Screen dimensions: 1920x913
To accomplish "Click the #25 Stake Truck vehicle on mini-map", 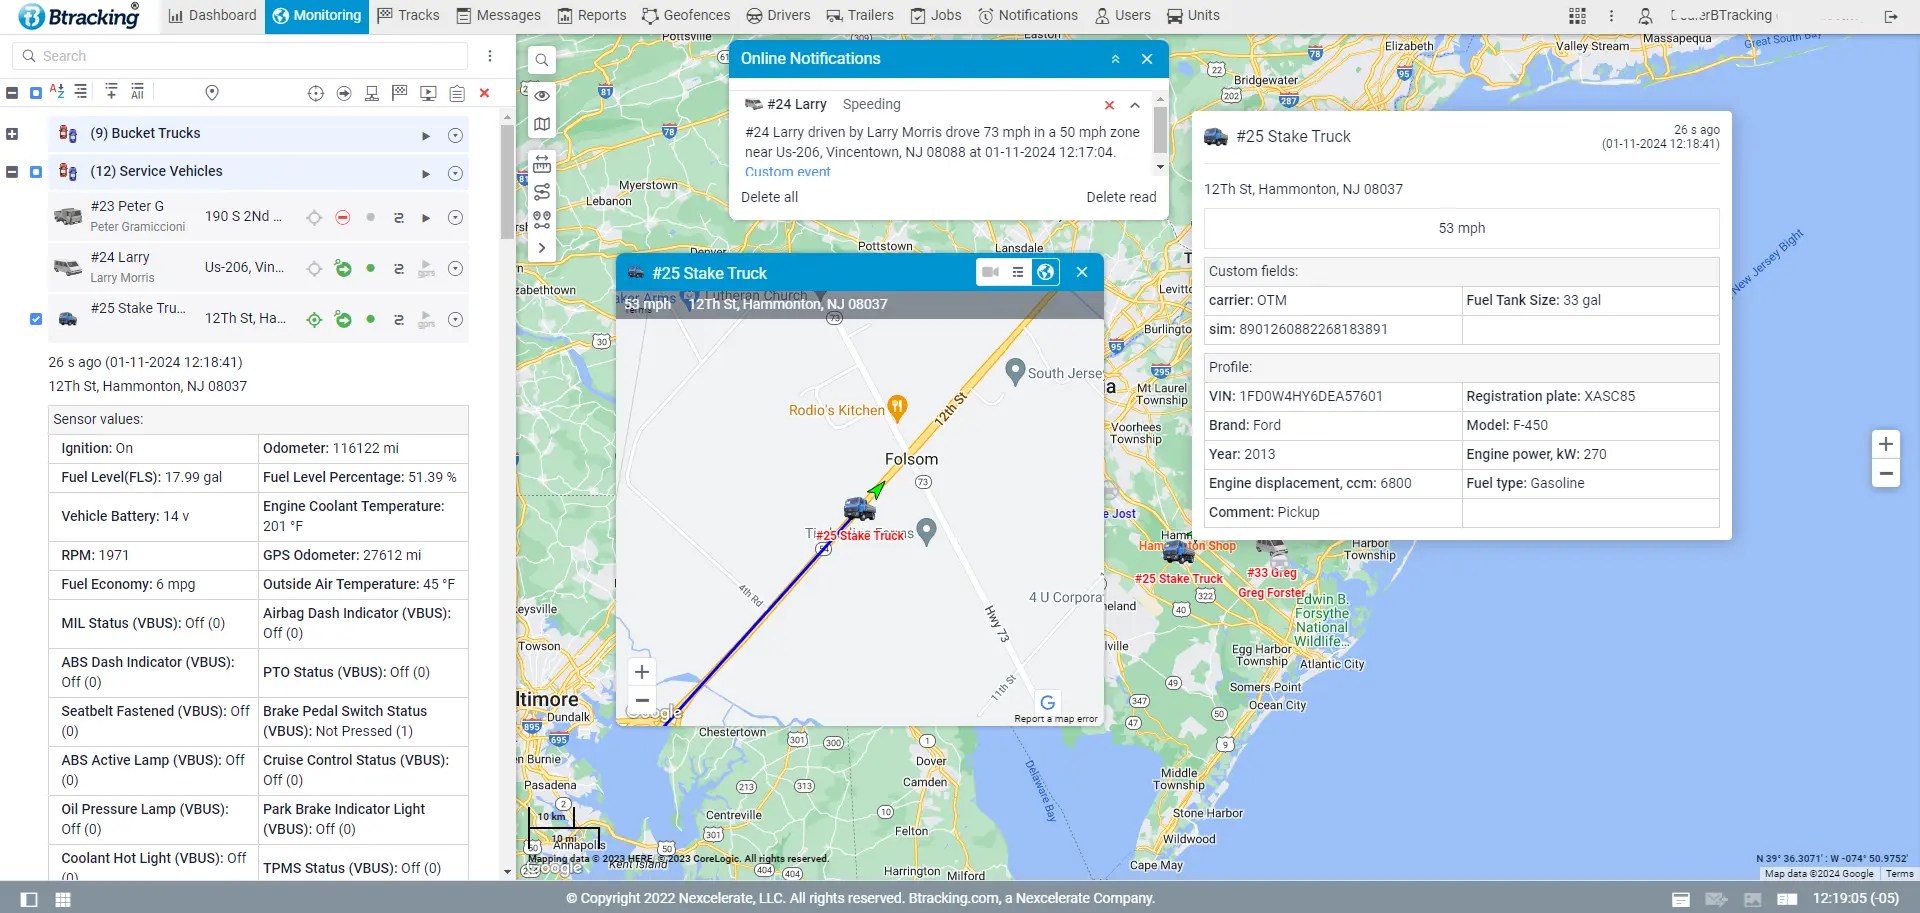I will point(859,508).
